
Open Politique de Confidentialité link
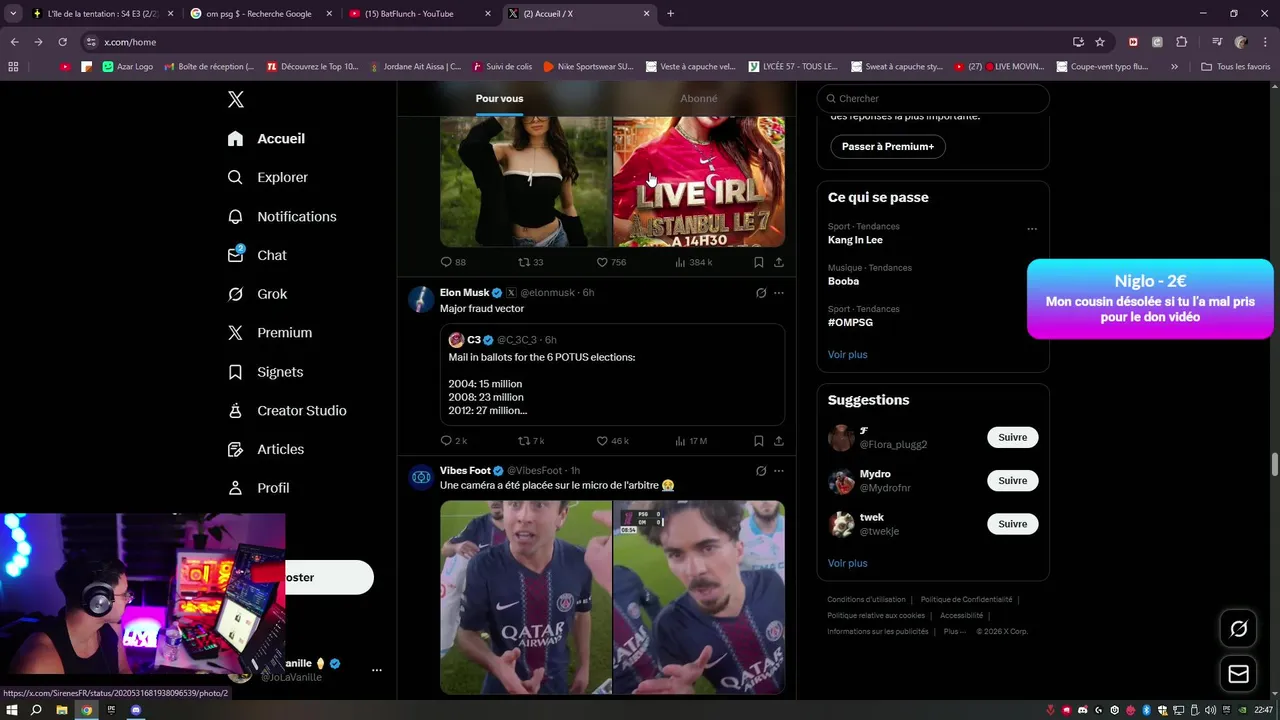(966, 600)
